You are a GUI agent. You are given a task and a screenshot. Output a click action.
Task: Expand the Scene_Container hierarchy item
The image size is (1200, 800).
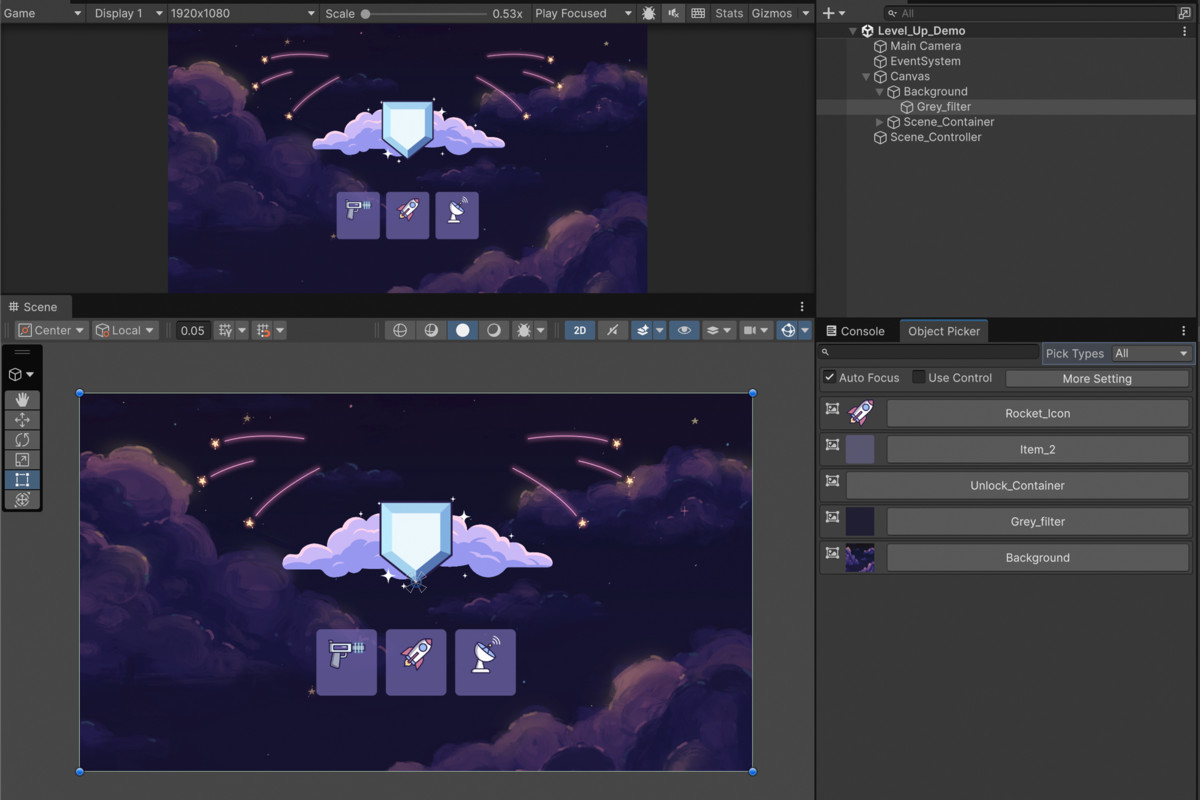880,122
